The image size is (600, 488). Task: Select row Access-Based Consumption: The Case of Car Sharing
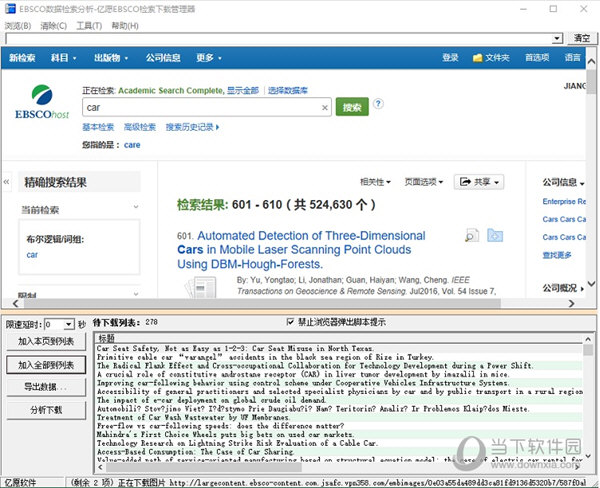point(340,452)
